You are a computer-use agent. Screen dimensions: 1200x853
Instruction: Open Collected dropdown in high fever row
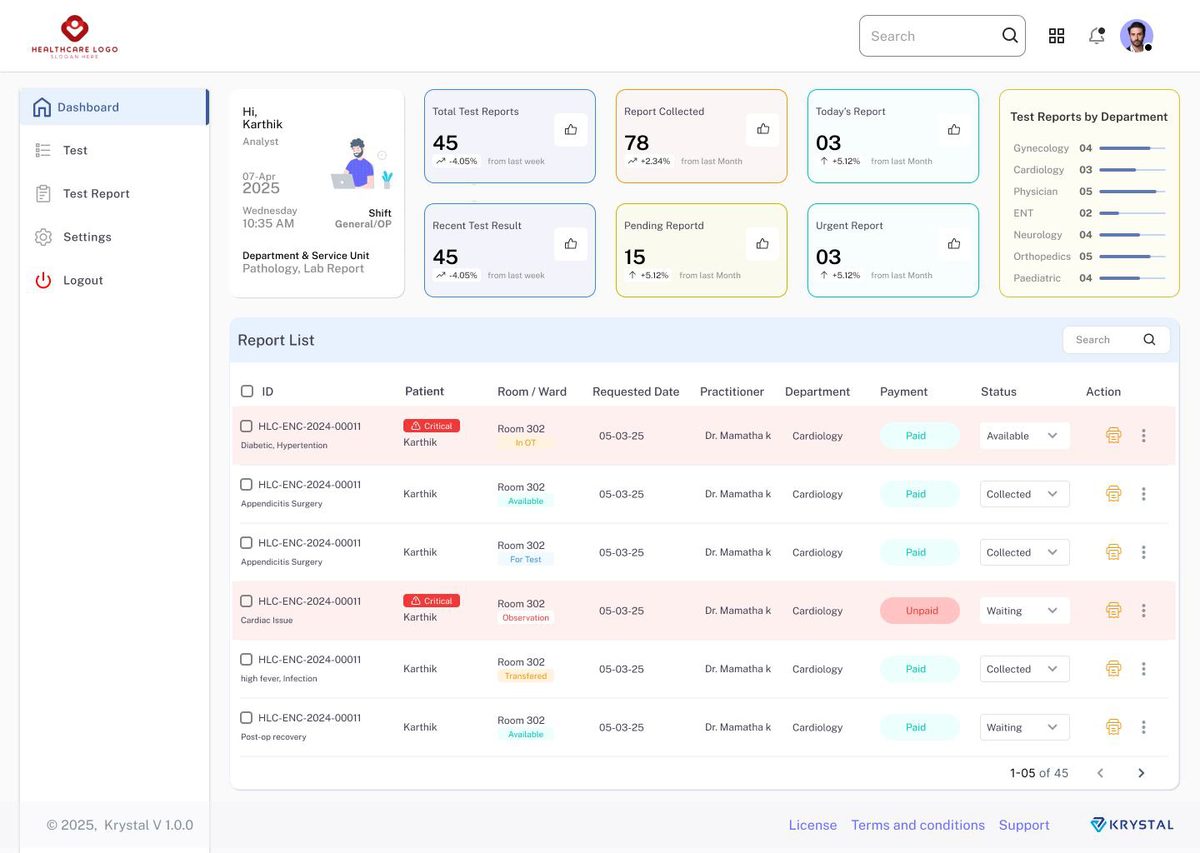pyautogui.click(x=1024, y=669)
